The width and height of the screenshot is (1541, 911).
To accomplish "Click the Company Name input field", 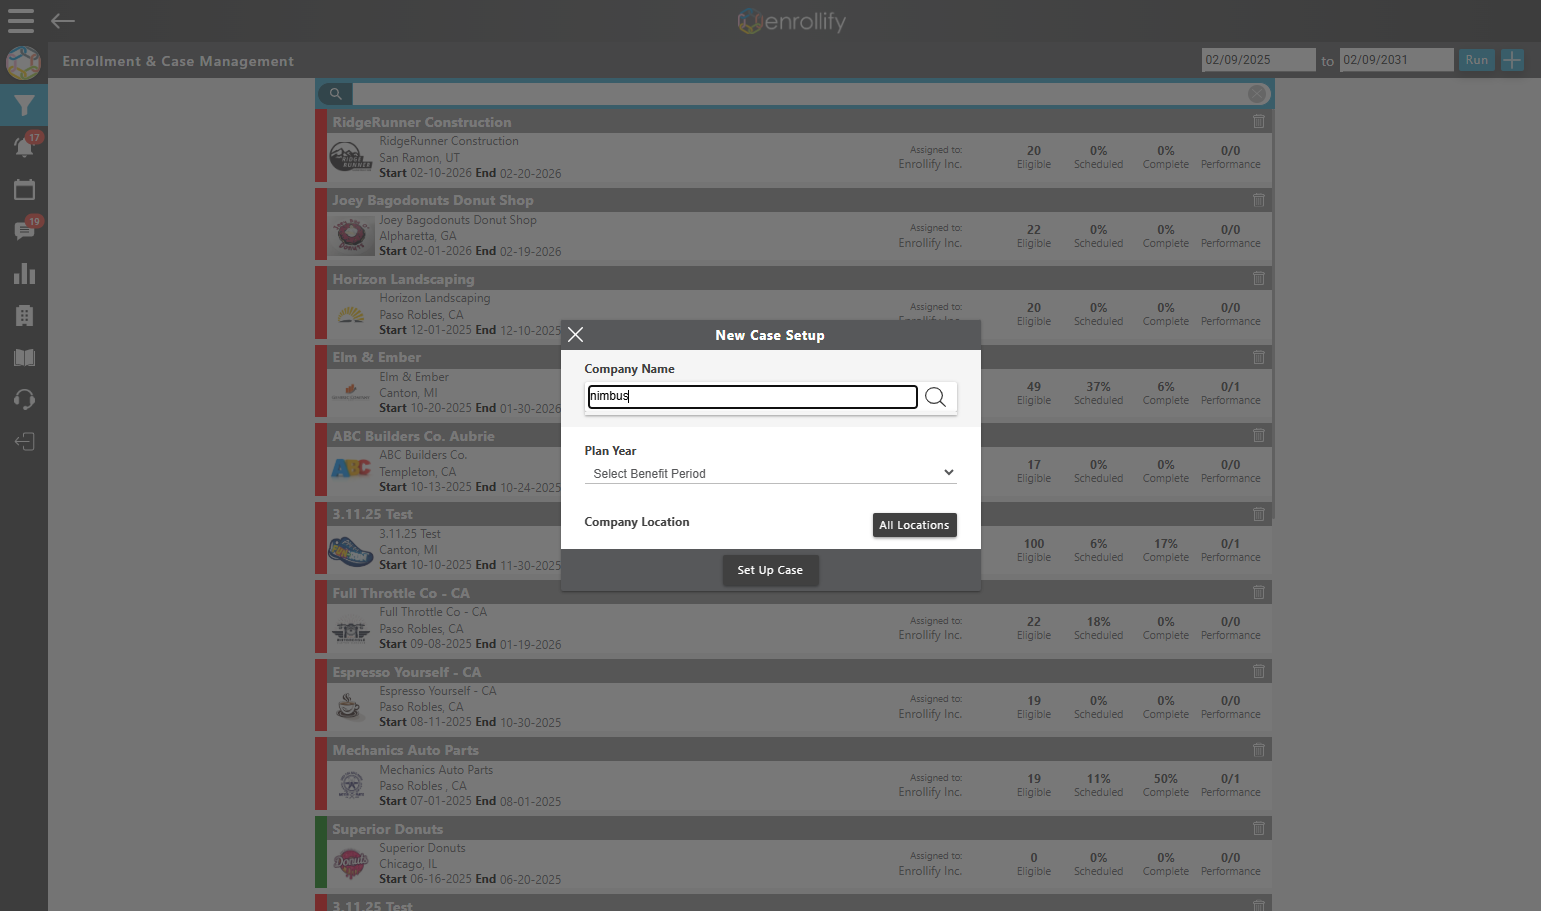I will (x=752, y=397).
